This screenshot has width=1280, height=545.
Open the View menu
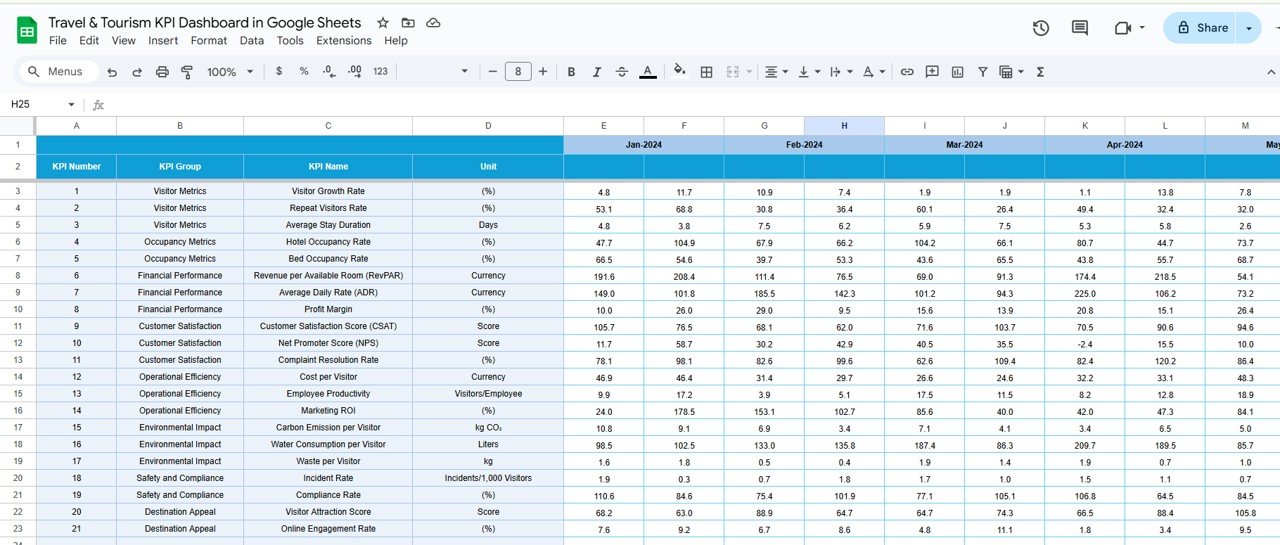[x=124, y=41]
